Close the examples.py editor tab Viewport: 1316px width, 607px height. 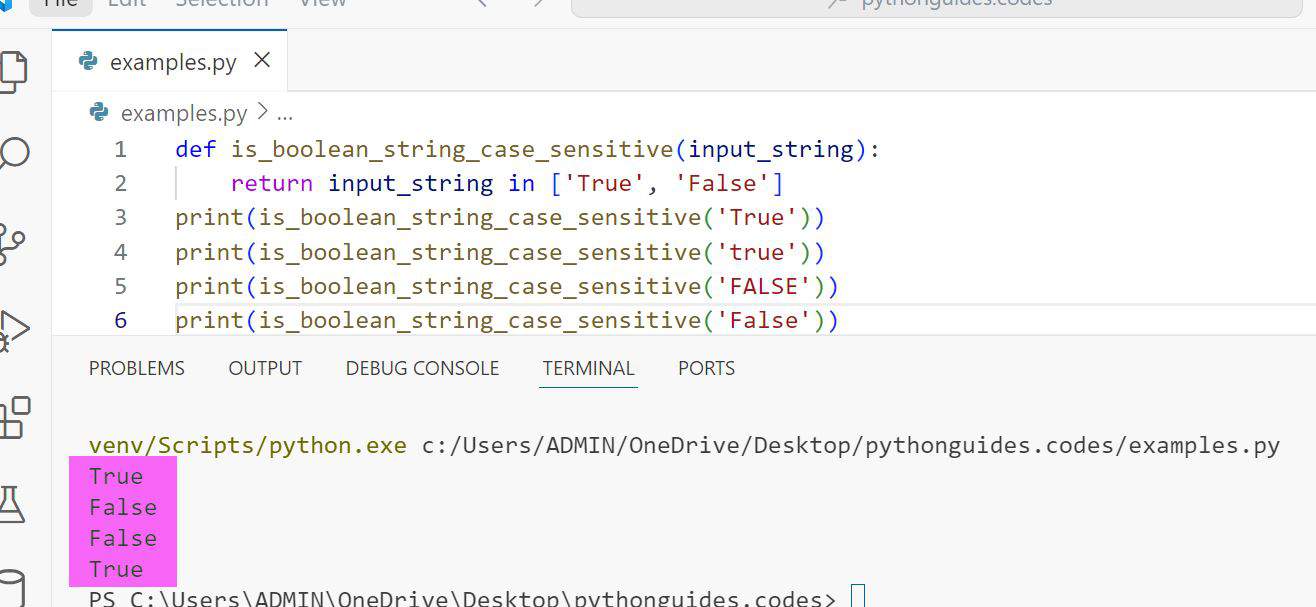[262, 61]
